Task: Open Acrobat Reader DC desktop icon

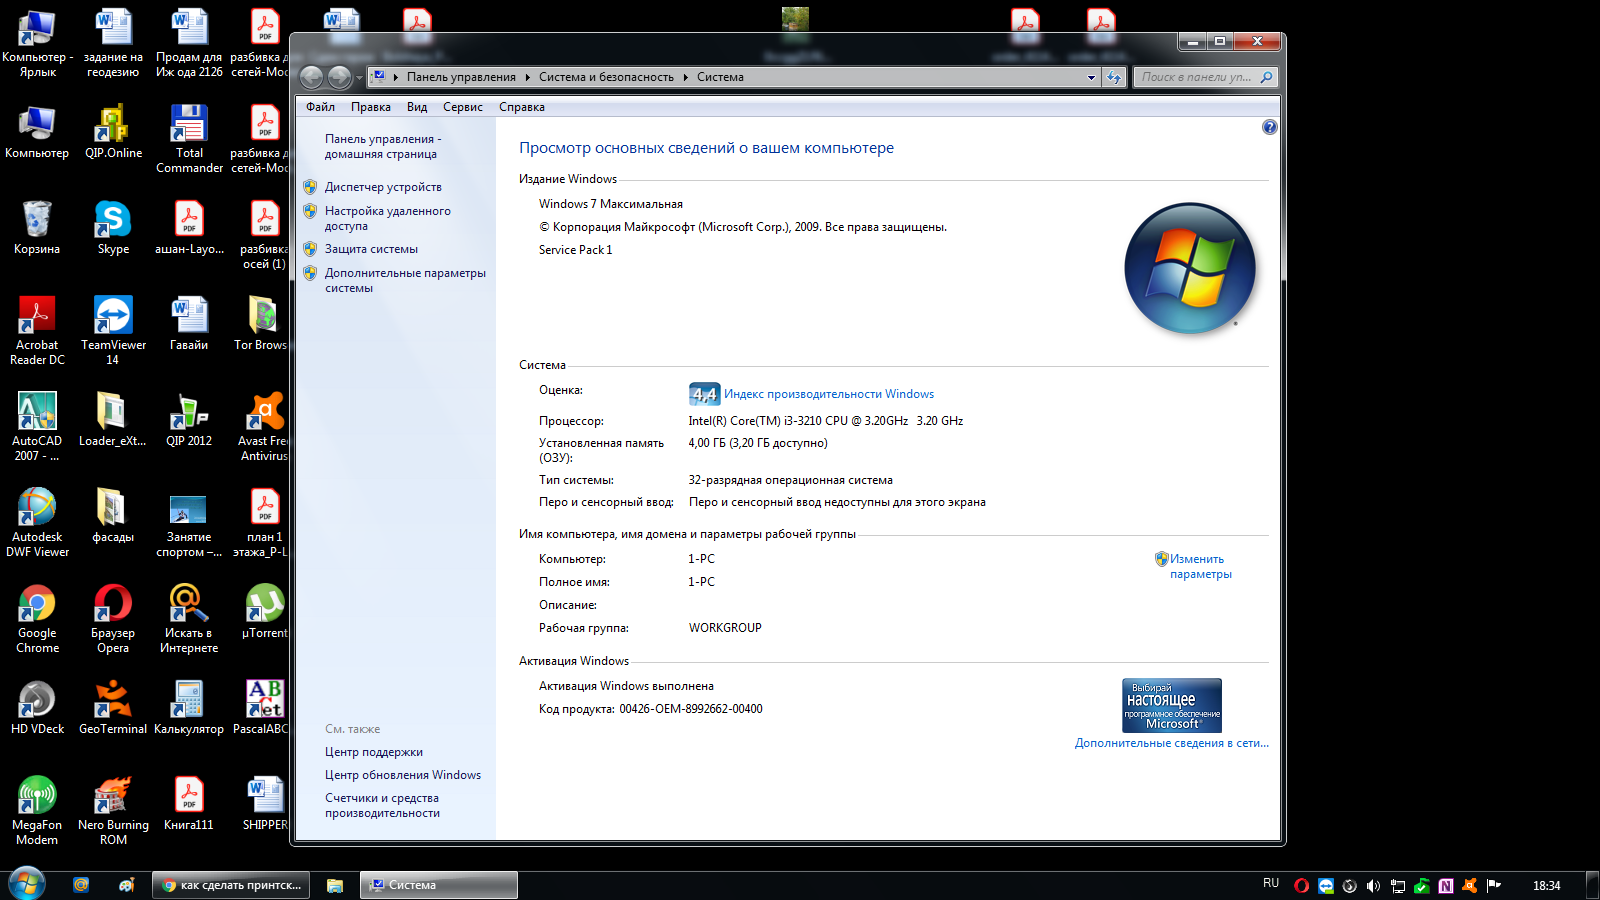Action: [37, 331]
